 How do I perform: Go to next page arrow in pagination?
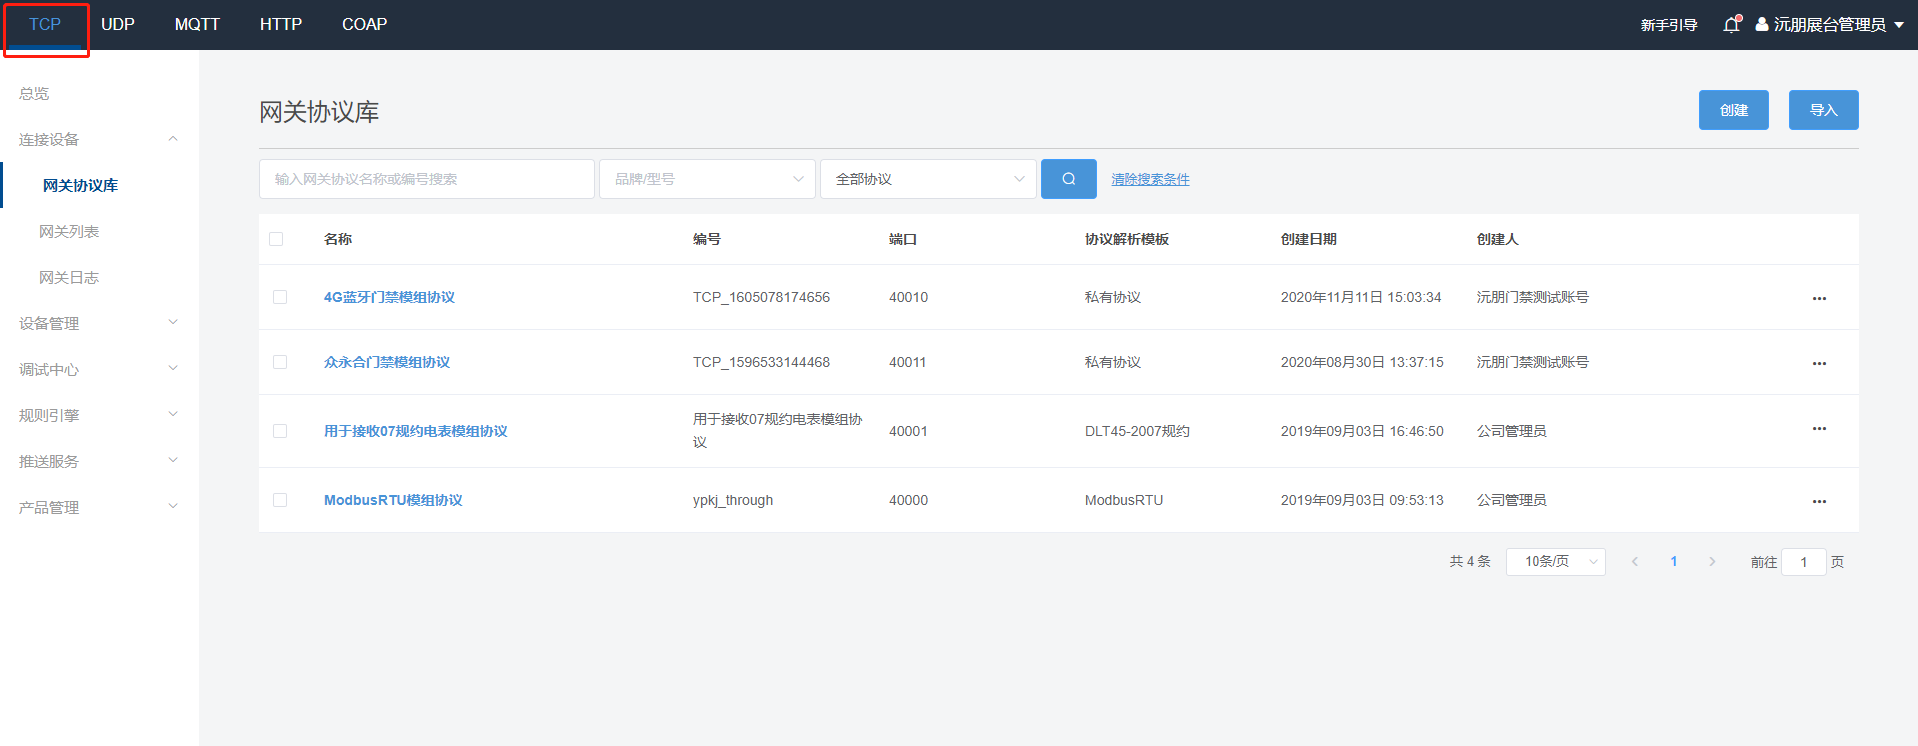pos(1712,562)
